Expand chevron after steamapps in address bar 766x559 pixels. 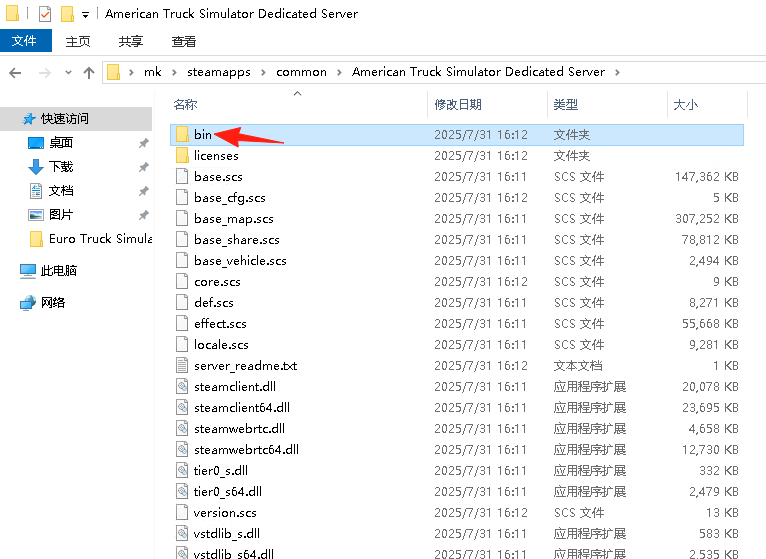click(263, 72)
